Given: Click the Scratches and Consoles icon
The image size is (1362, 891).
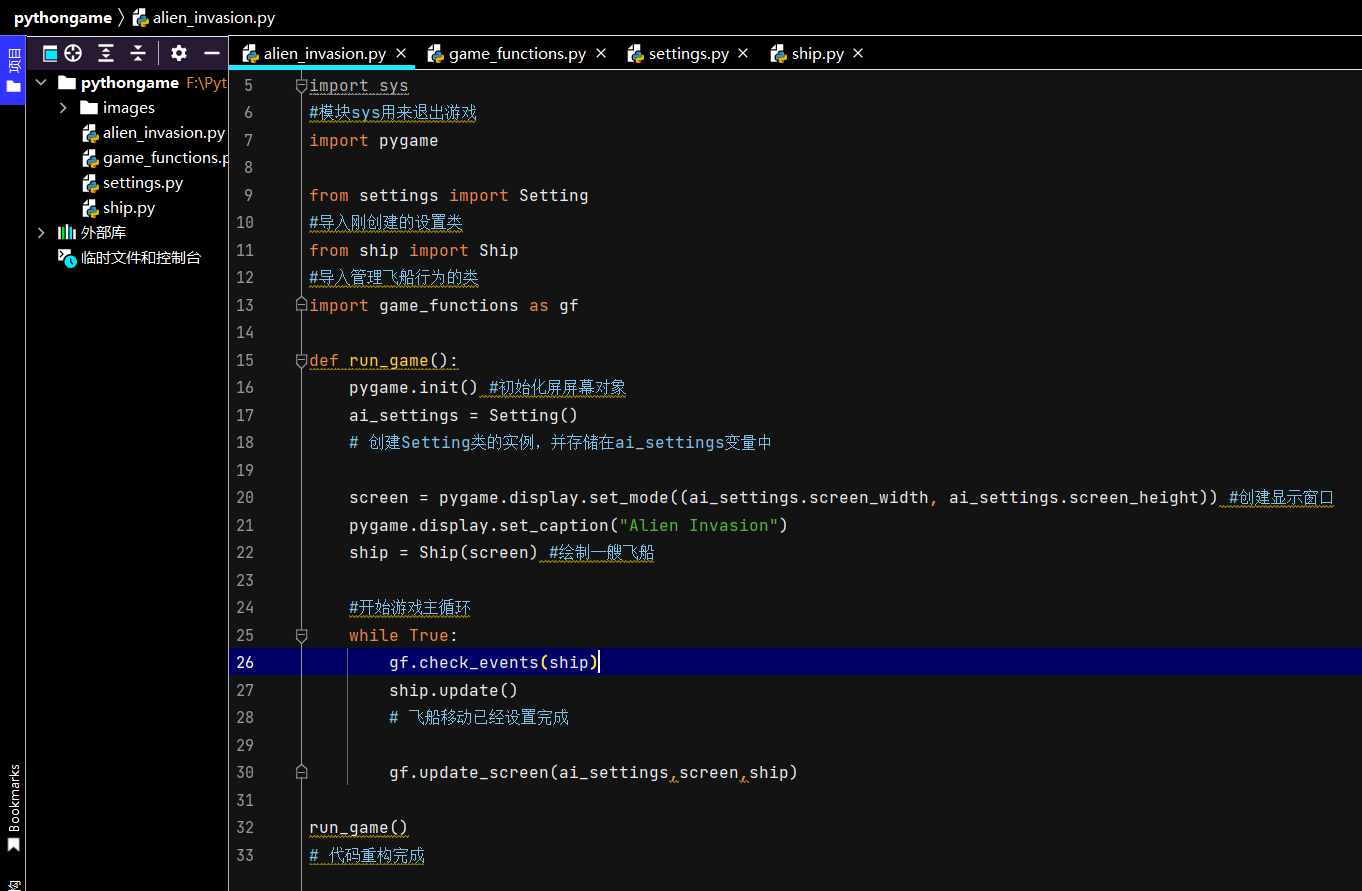Looking at the screenshot, I should 67,257.
